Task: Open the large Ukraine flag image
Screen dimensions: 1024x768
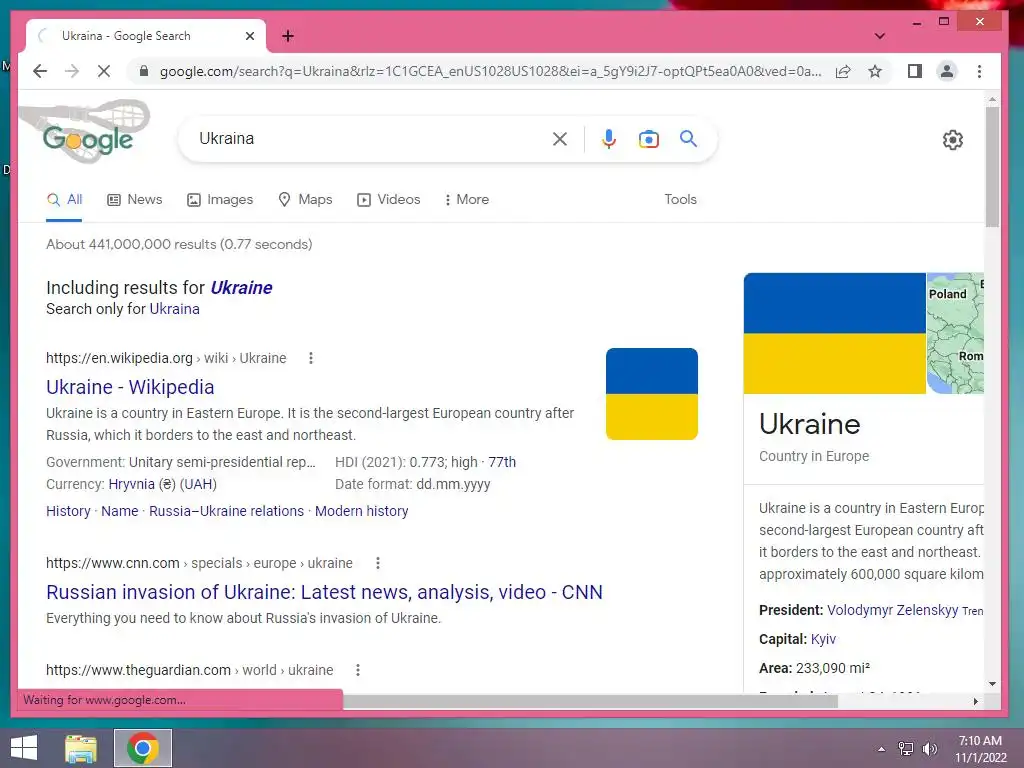Action: [835, 333]
